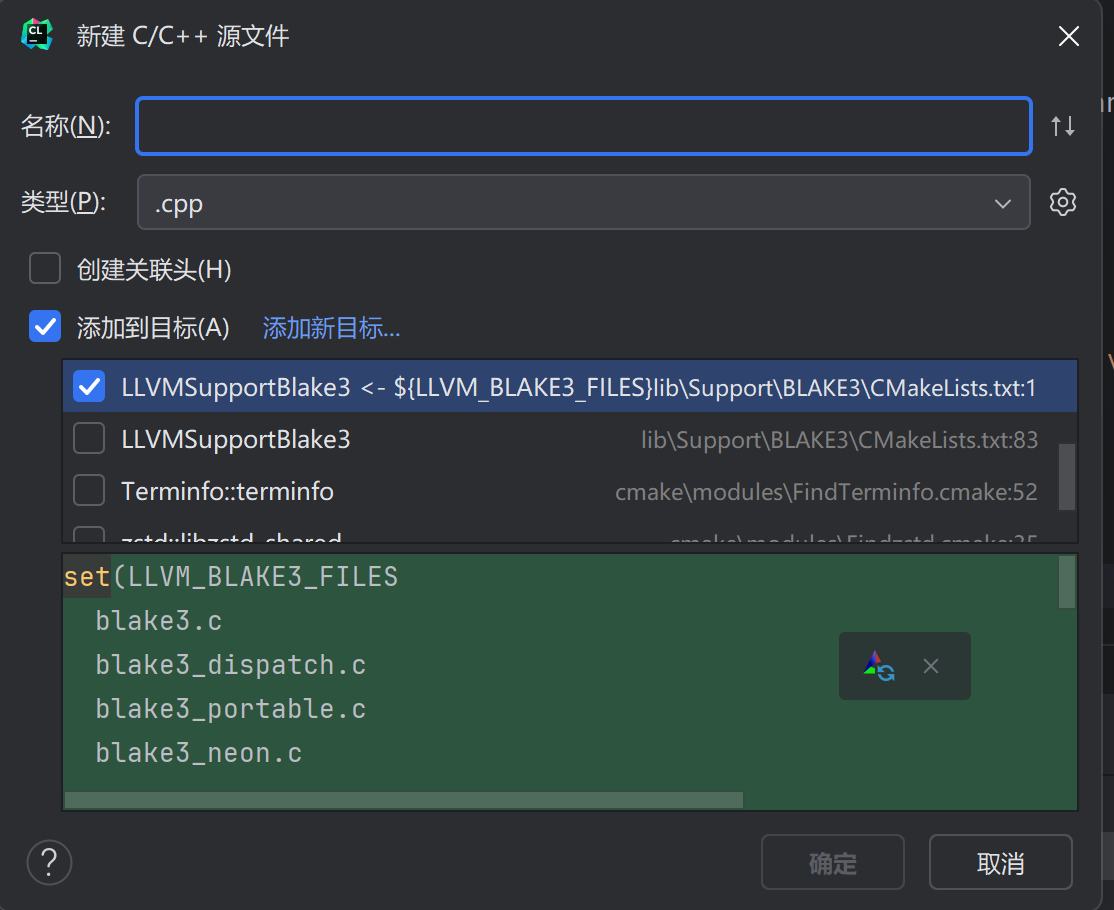1114x910 pixels.
Task: Click the CMake preview vertical scrollbar
Action: 1066,582
